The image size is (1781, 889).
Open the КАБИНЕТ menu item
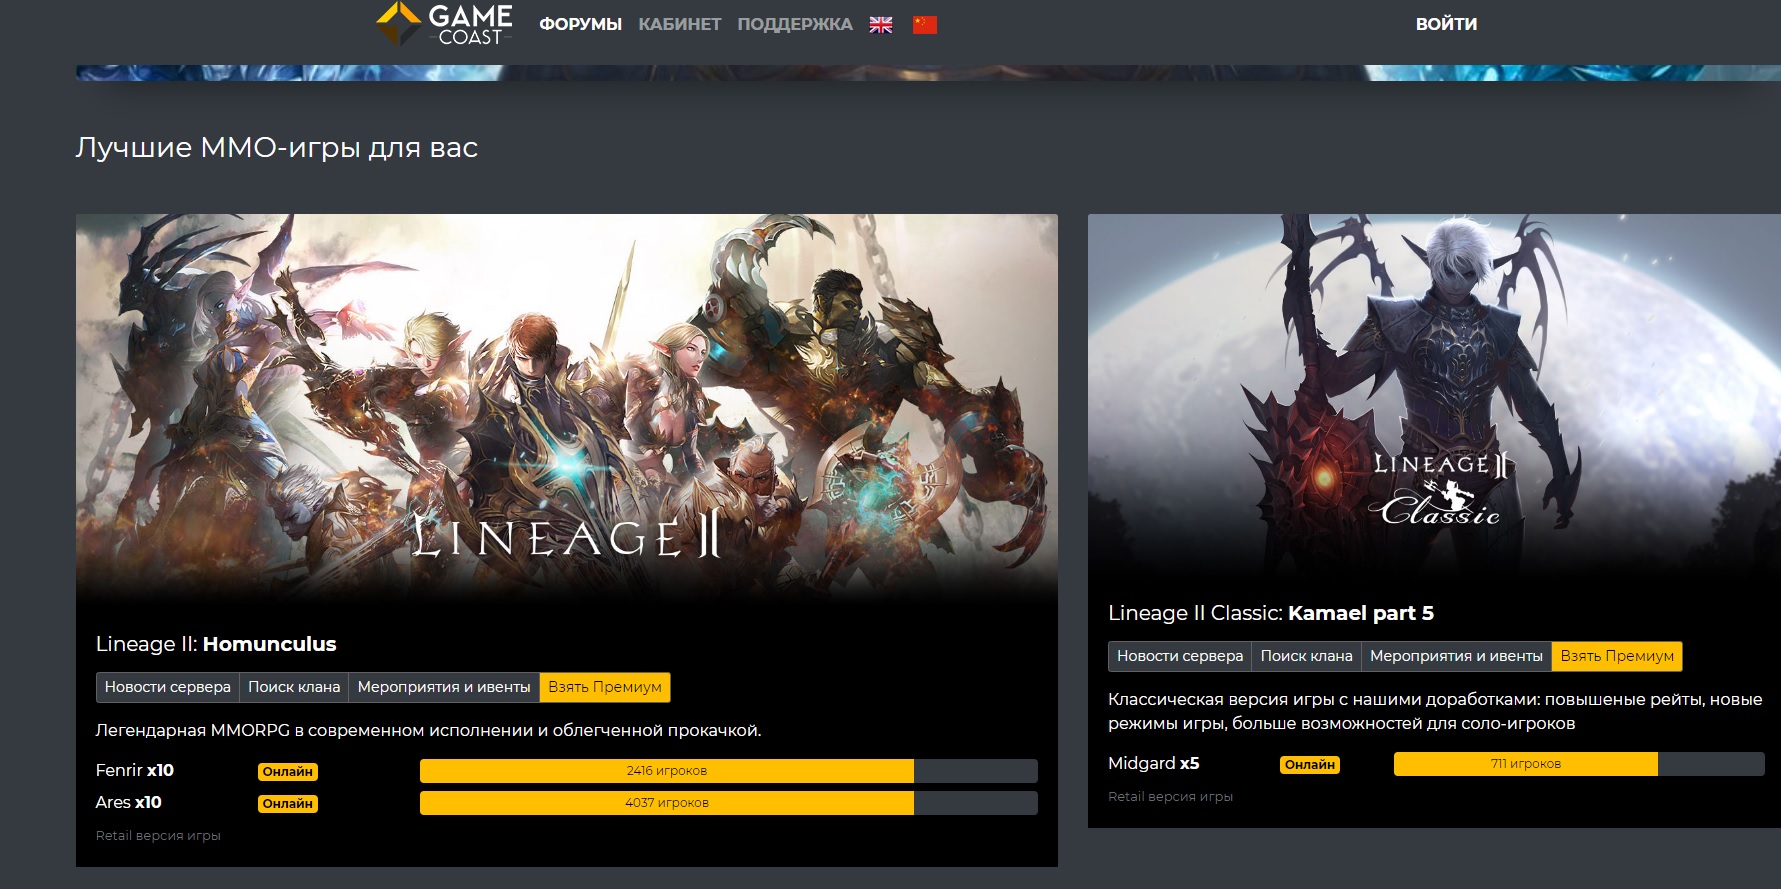point(680,24)
